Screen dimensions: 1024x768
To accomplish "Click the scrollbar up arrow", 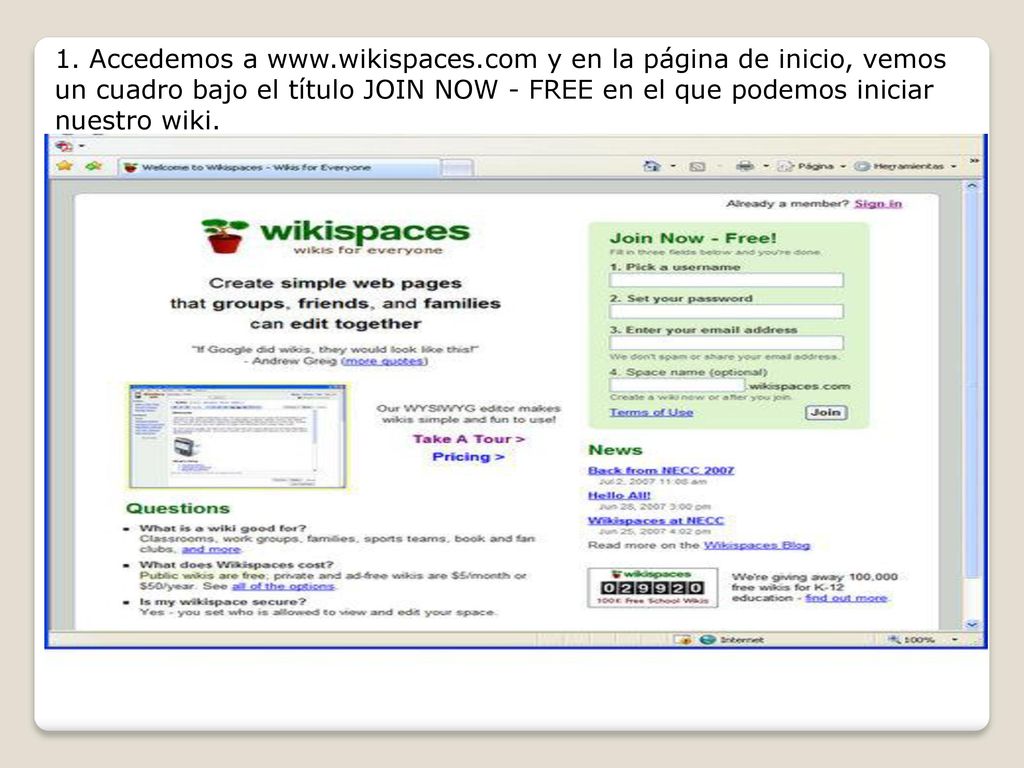I will tap(972, 186).
